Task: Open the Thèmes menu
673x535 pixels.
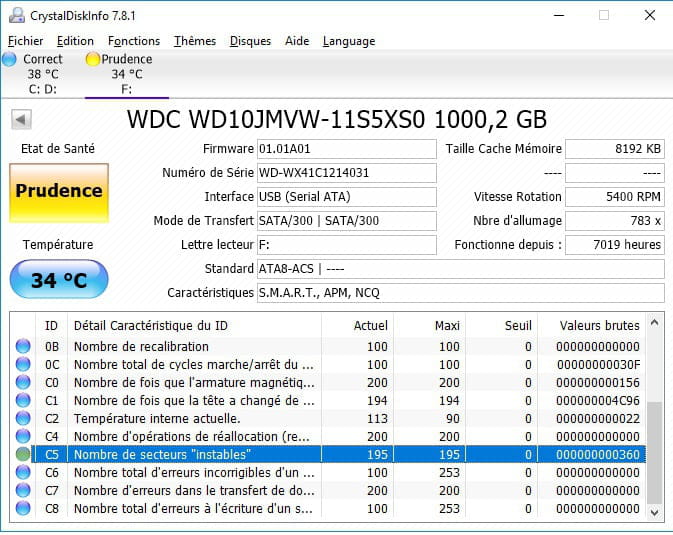Action: click(194, 41)
